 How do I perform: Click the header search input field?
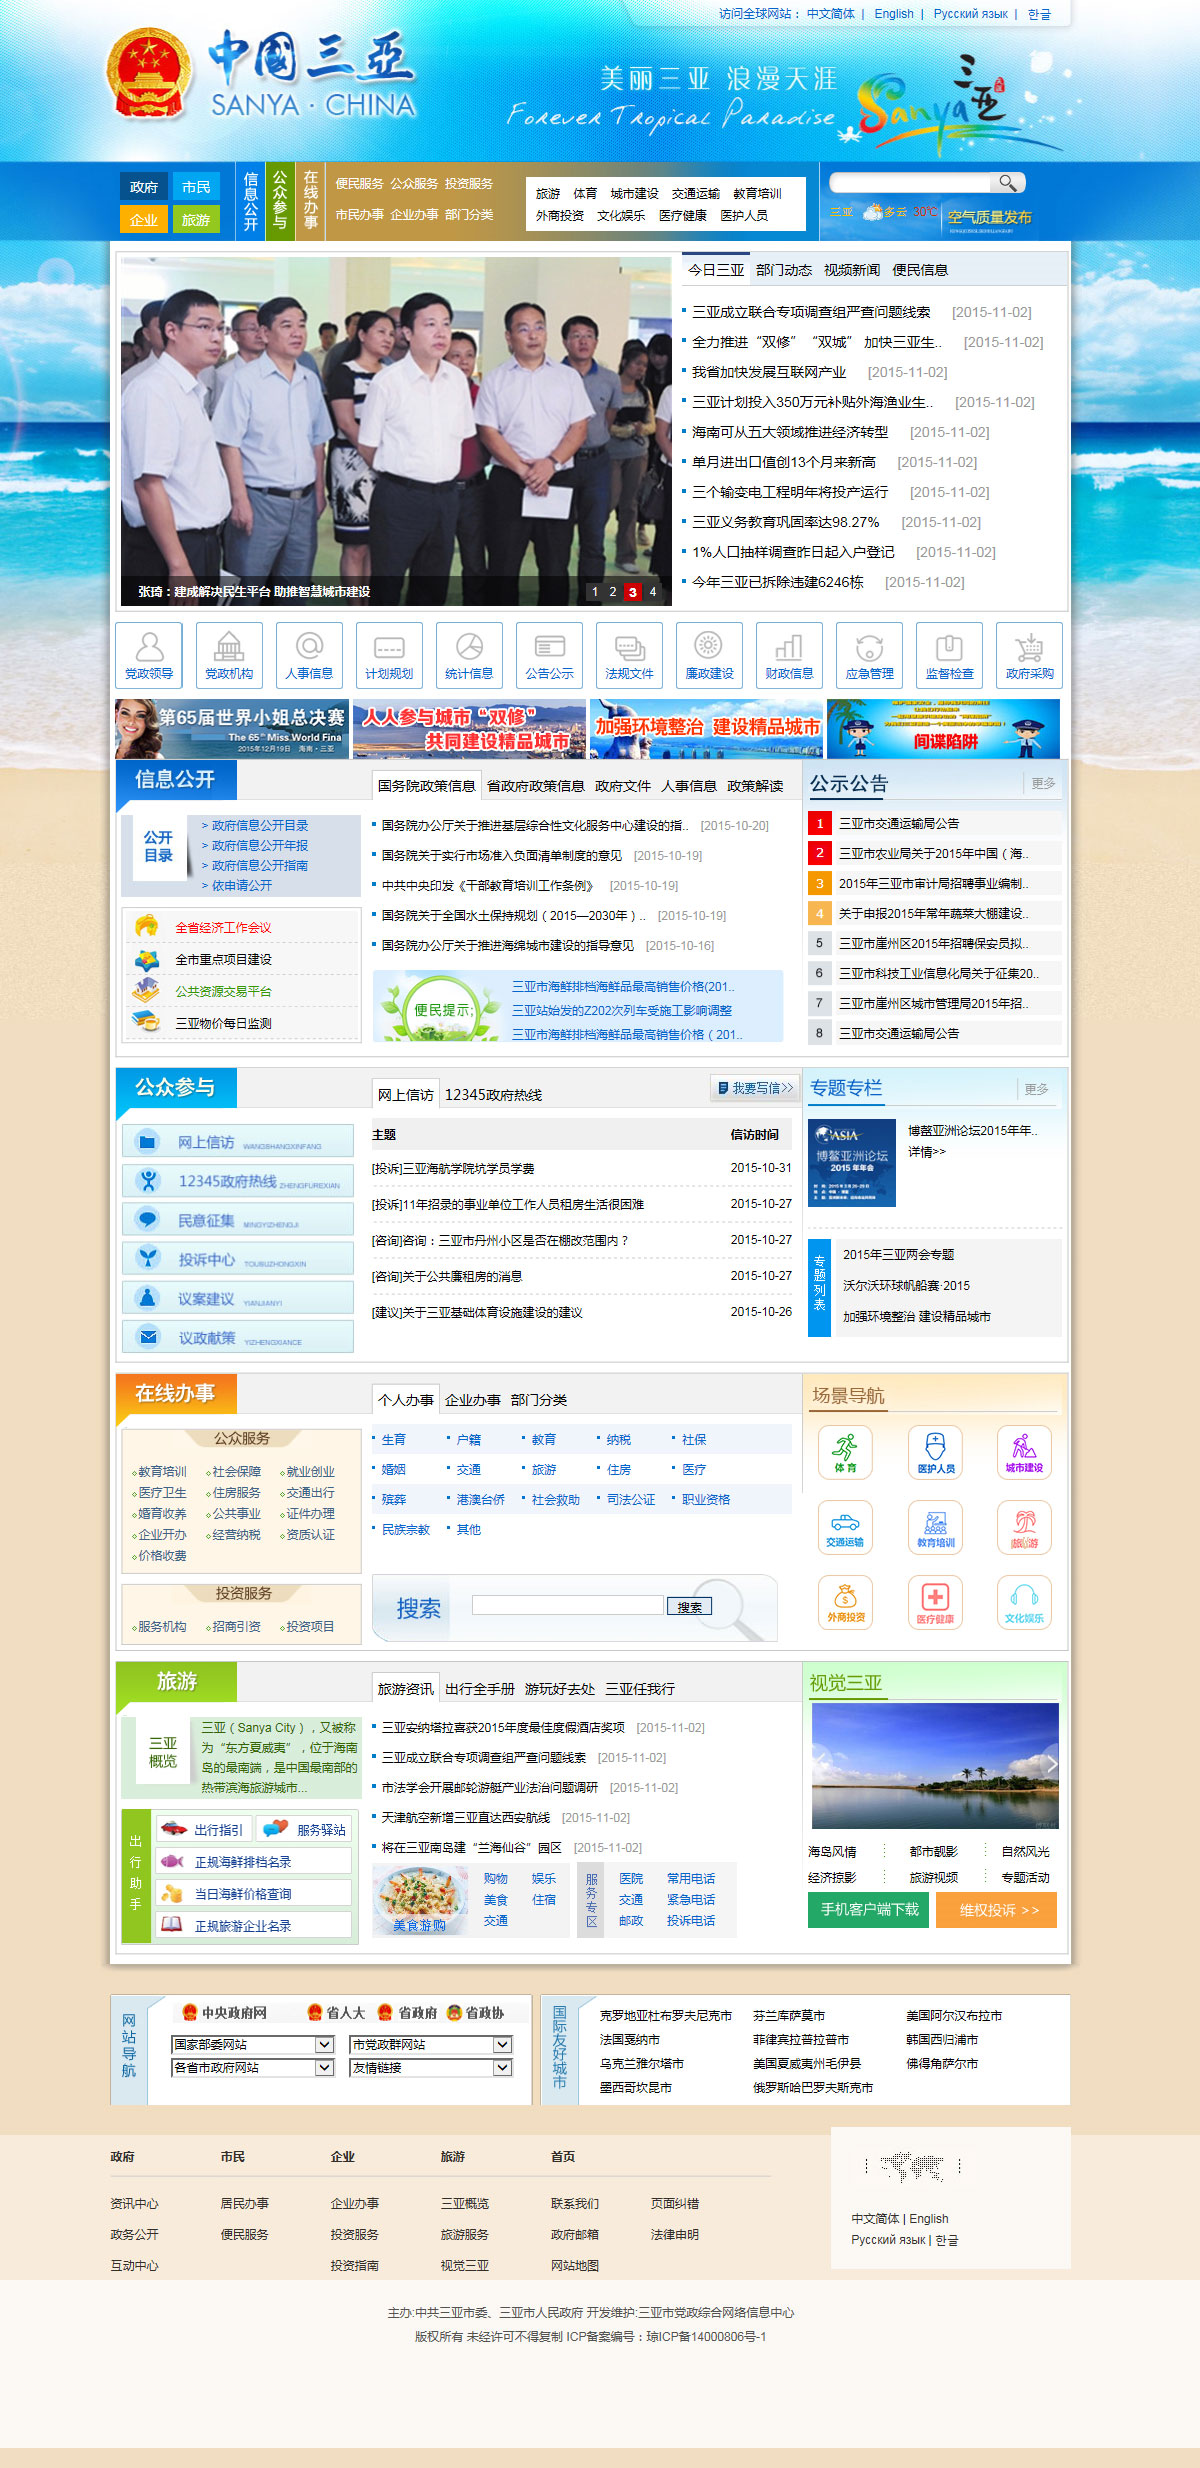click(910, 183)
